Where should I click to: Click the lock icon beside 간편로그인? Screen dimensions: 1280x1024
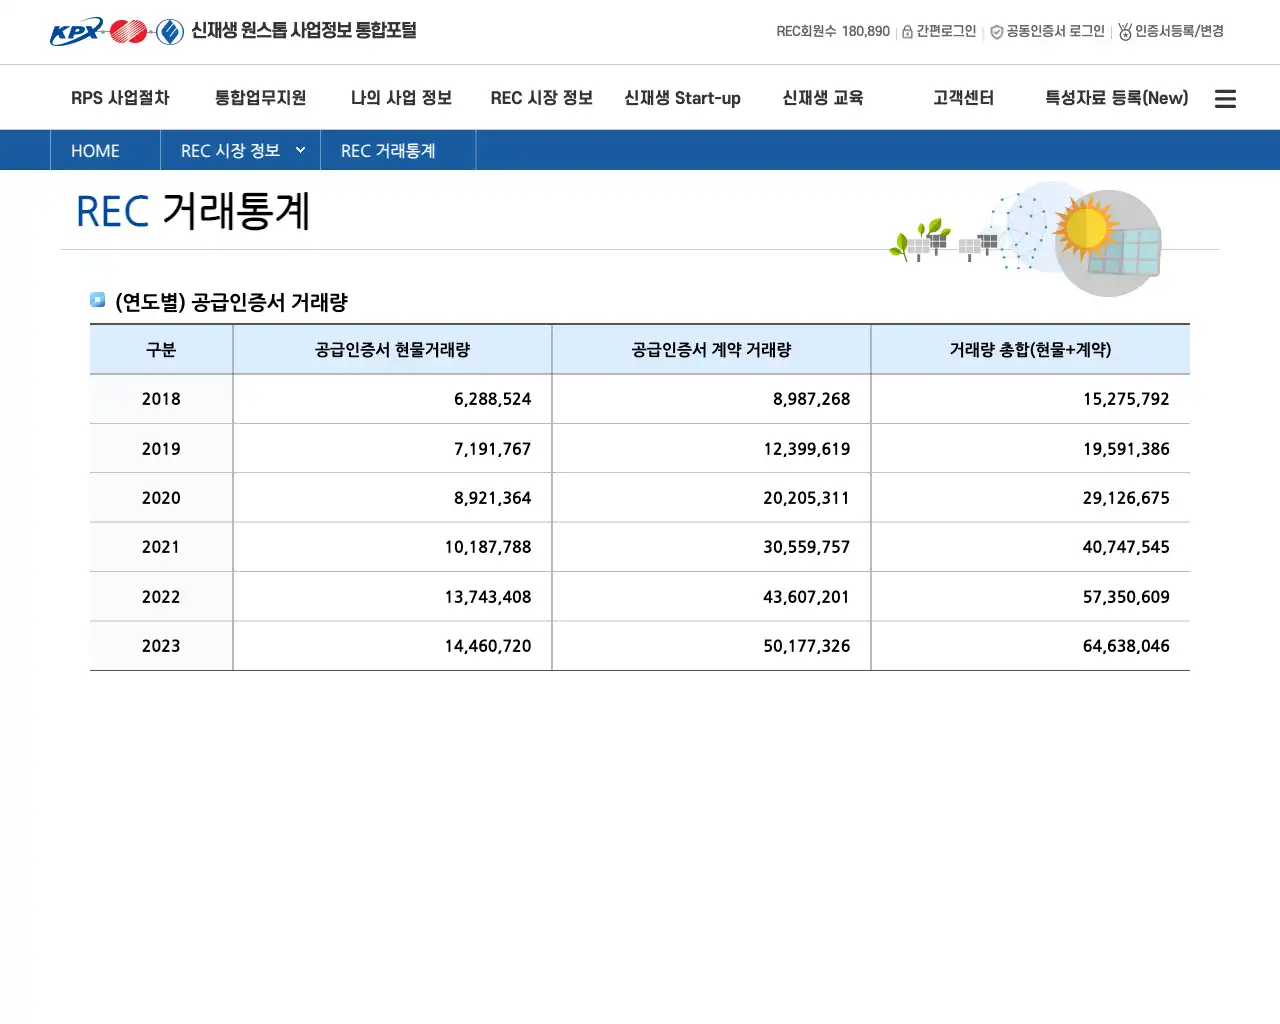tap(907, 32)
